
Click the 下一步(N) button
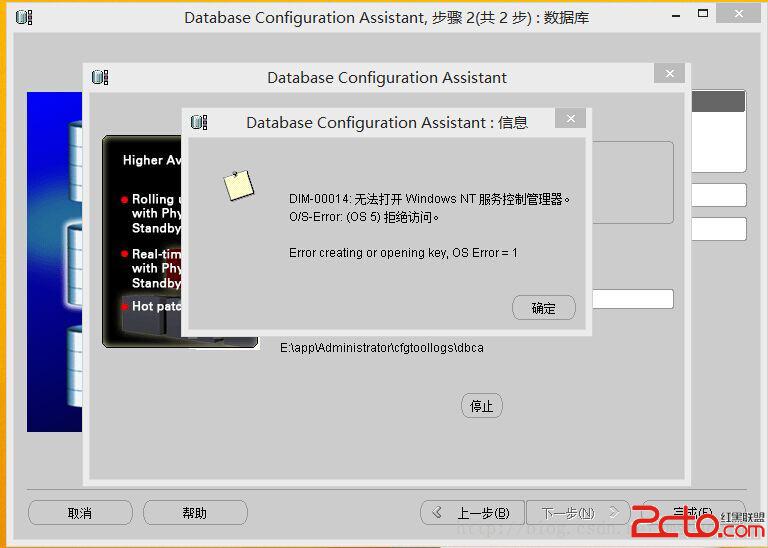(578, 513)
